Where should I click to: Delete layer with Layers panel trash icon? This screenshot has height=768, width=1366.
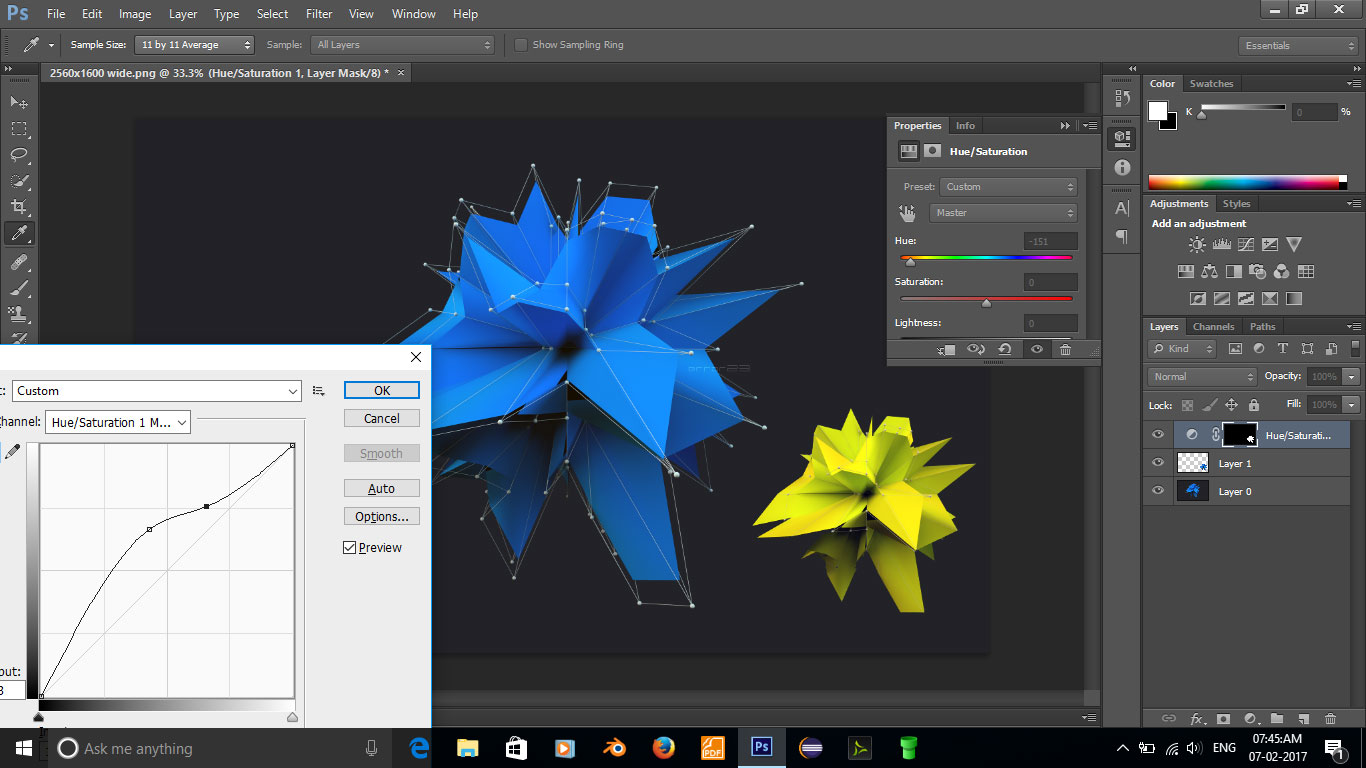[x=1330, y=719]
